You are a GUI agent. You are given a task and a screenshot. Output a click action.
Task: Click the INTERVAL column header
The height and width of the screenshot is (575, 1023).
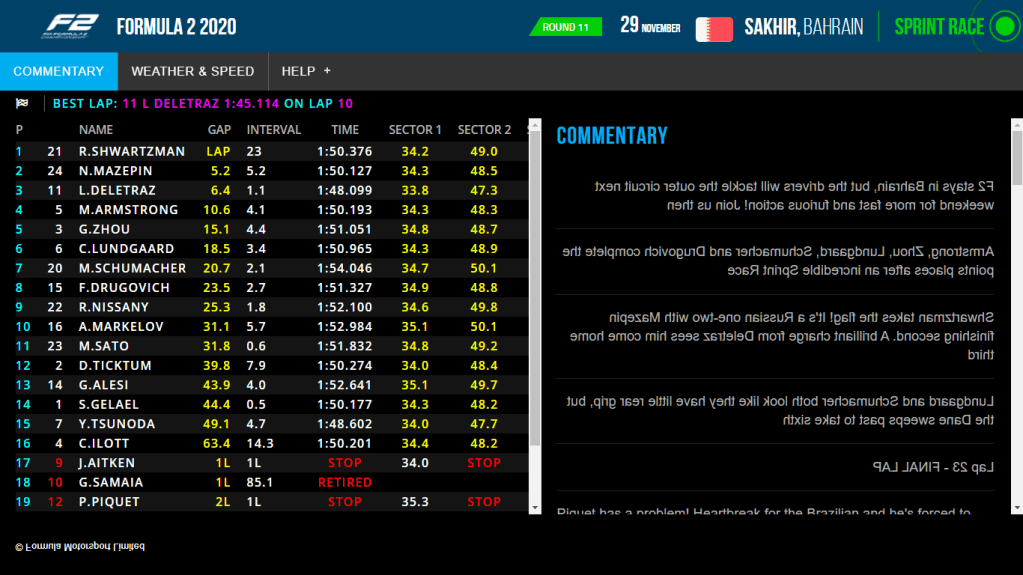pyautogui.click(x=273, y=130)
